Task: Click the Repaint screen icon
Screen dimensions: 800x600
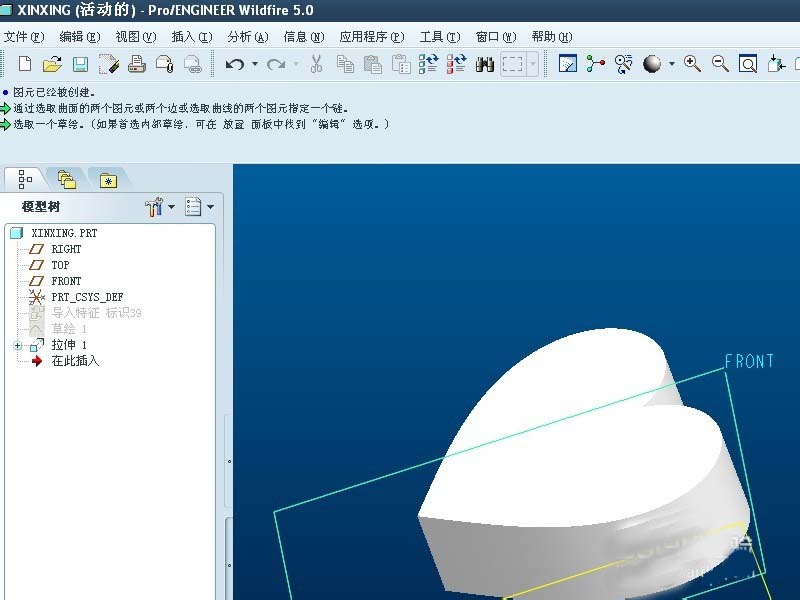Action: coord(568,64)
